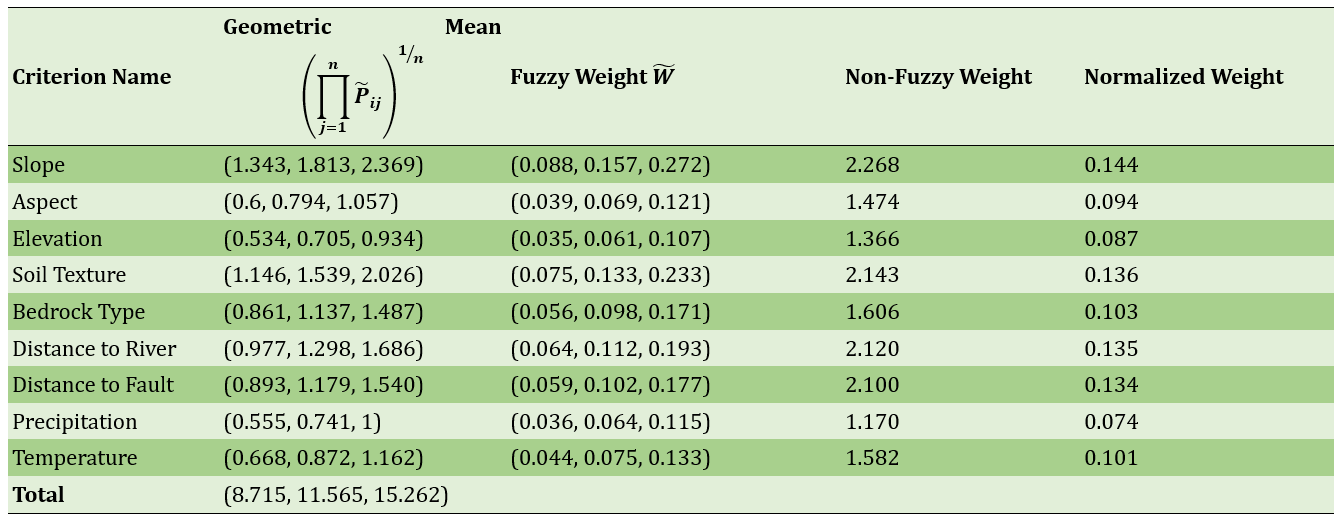Select the Elevation row label
The width and height of the screenshot is (1344, 517).
tap(57, 239)
